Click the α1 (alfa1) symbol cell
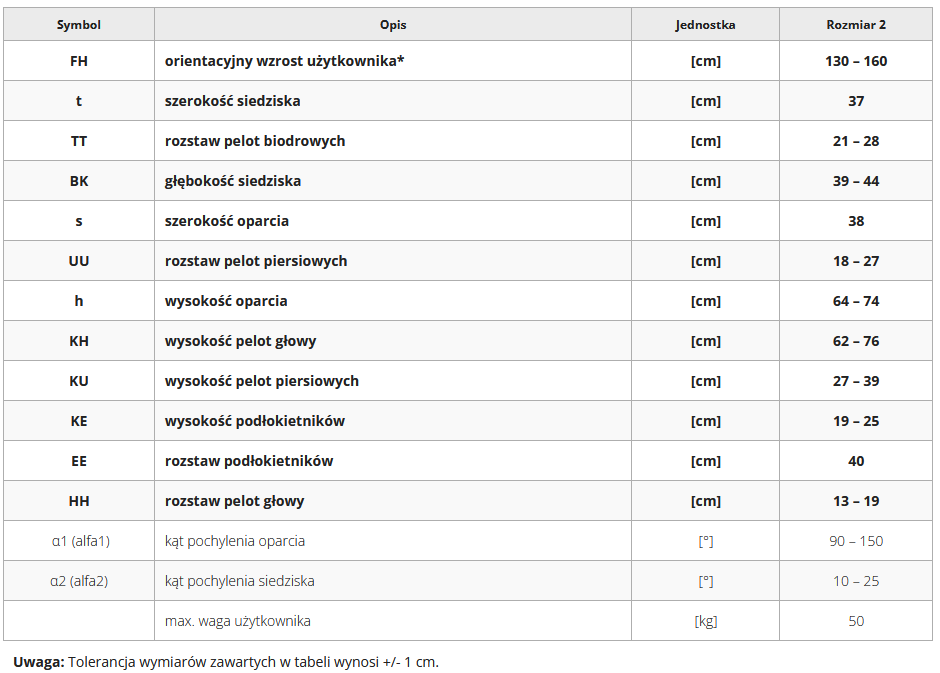The width and height of the screenshot is (940, 673). [80, 541]
